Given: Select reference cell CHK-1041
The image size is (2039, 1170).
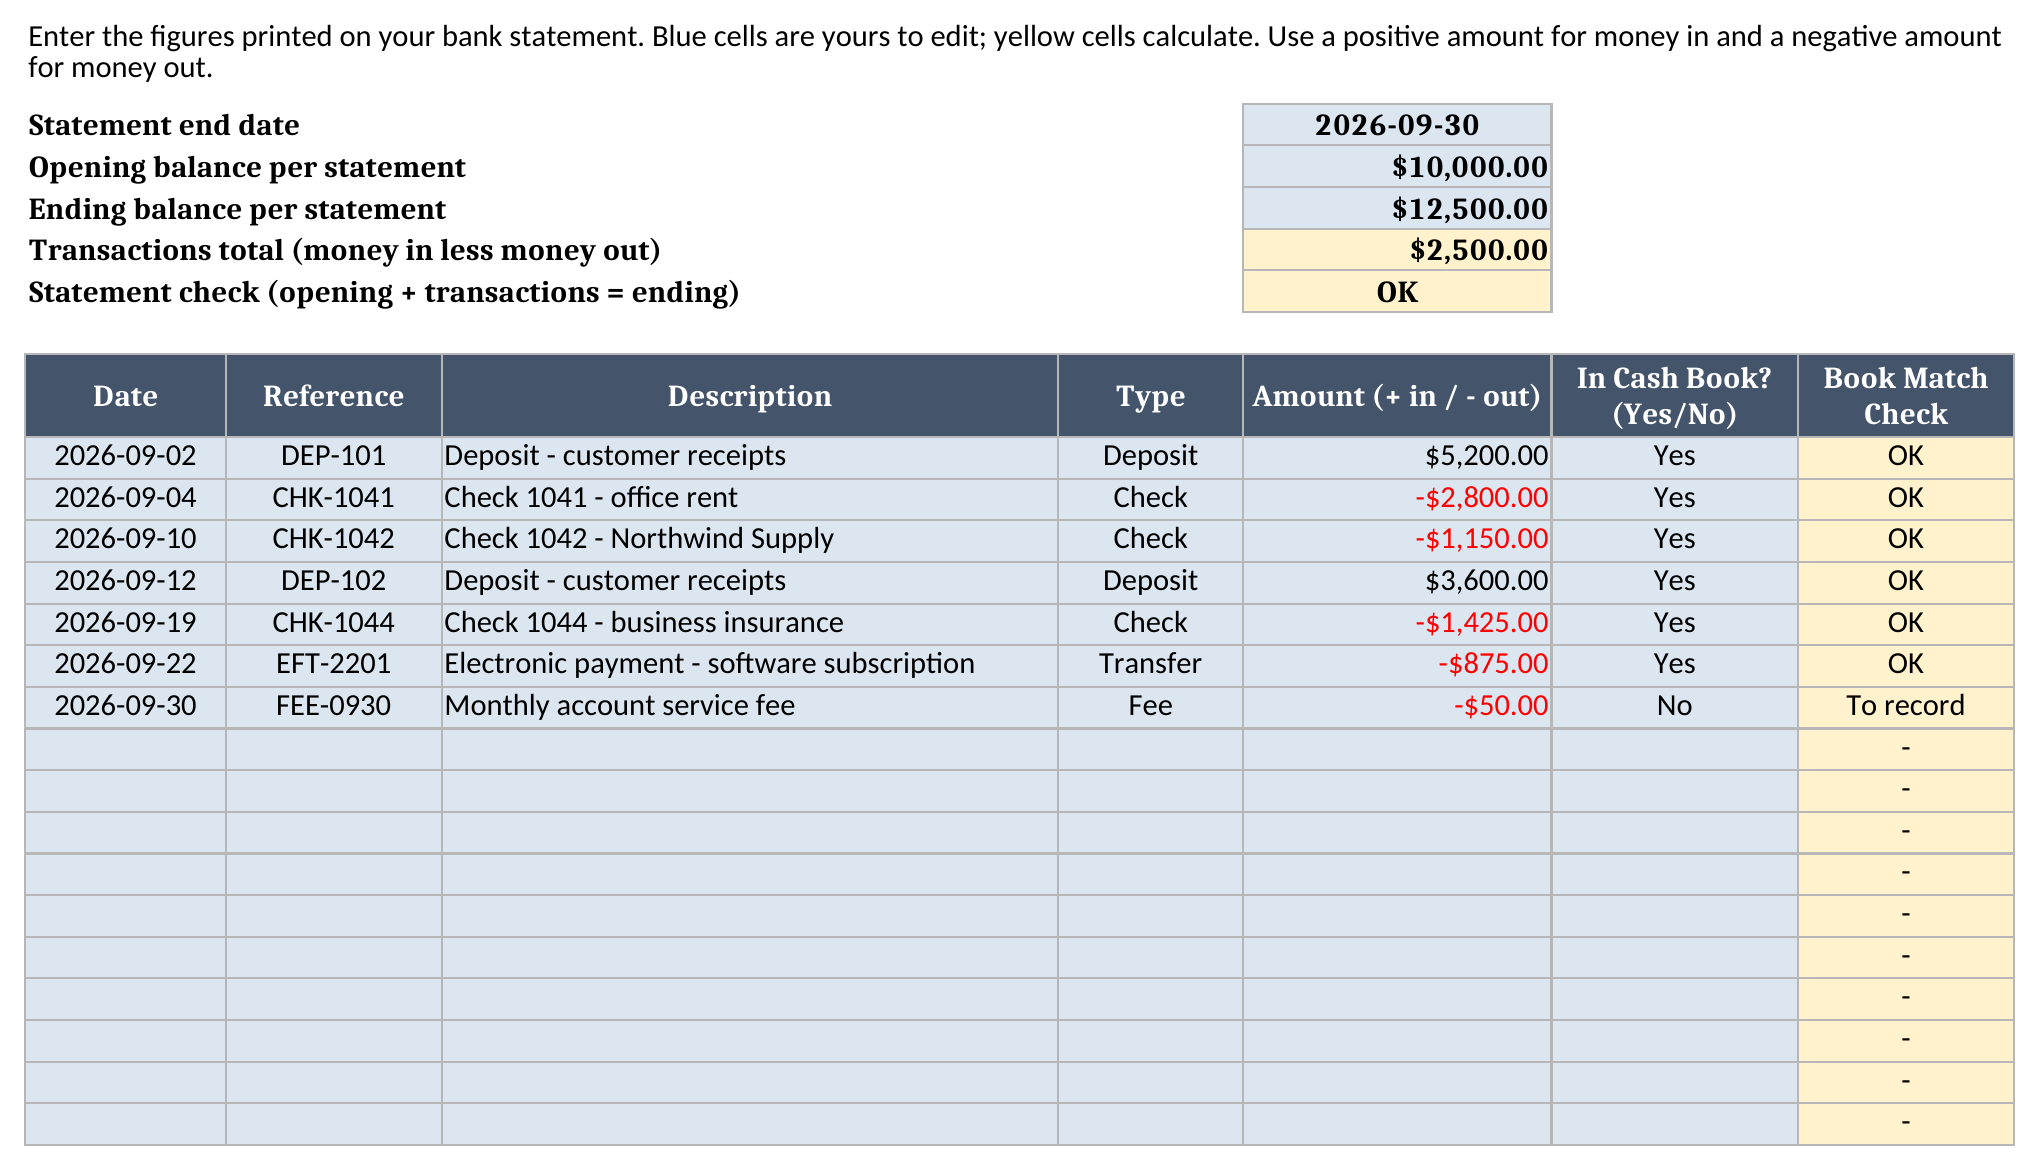Looking at the screenshot, I should coord(334,498).
